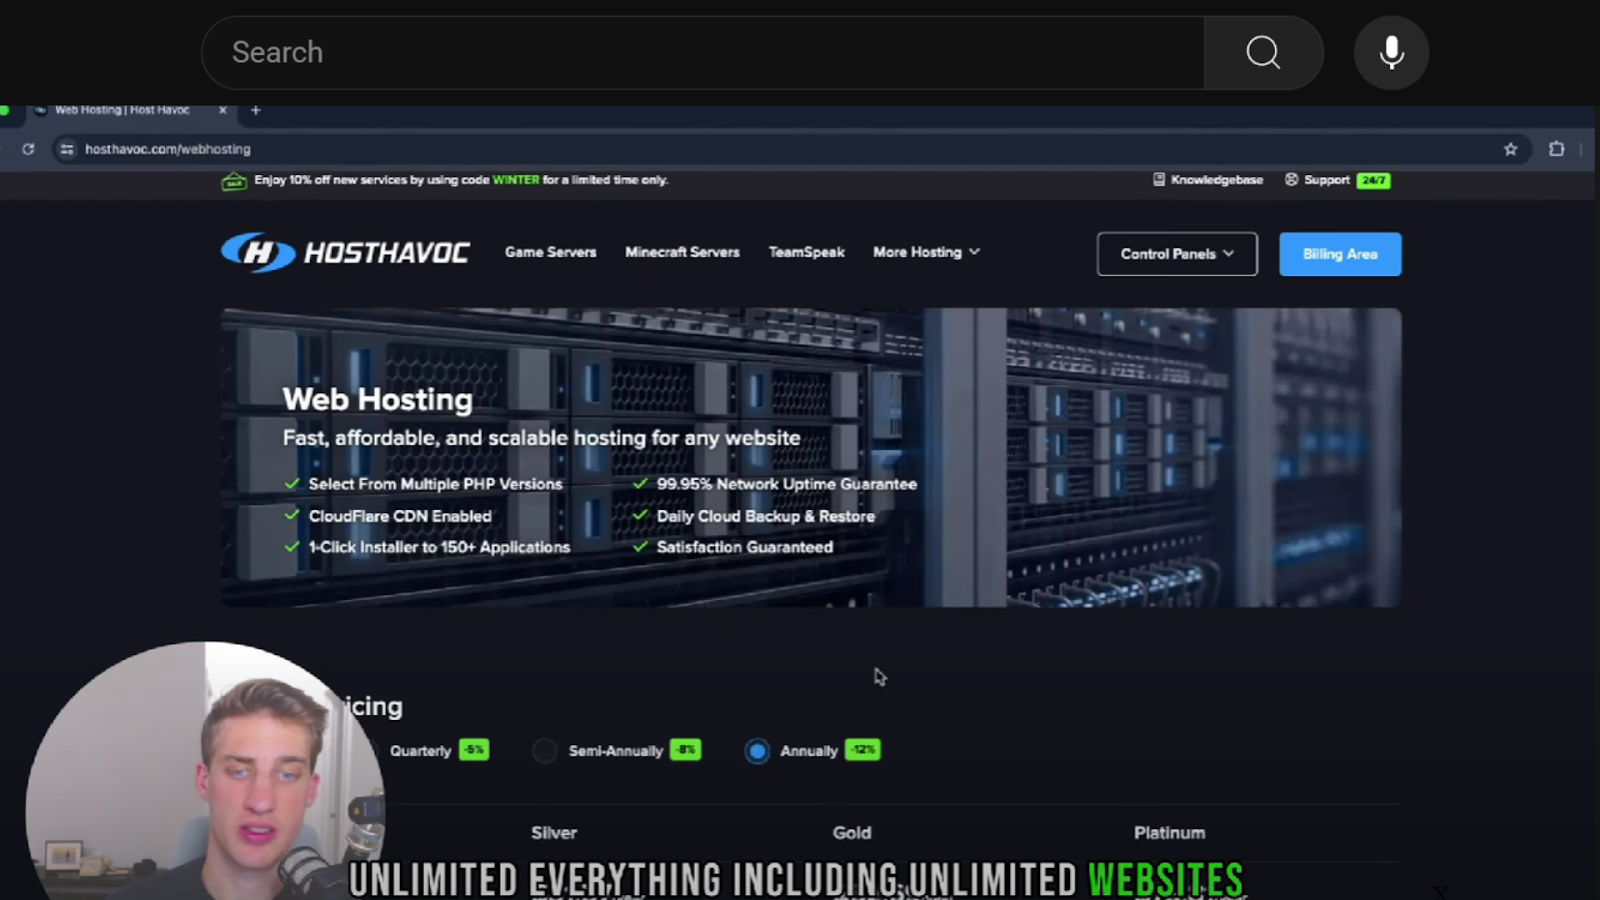This screenshot has width=1600, height=900.
Task: Open the browser extensions puzzle icon
Action: coord(1556,149)
